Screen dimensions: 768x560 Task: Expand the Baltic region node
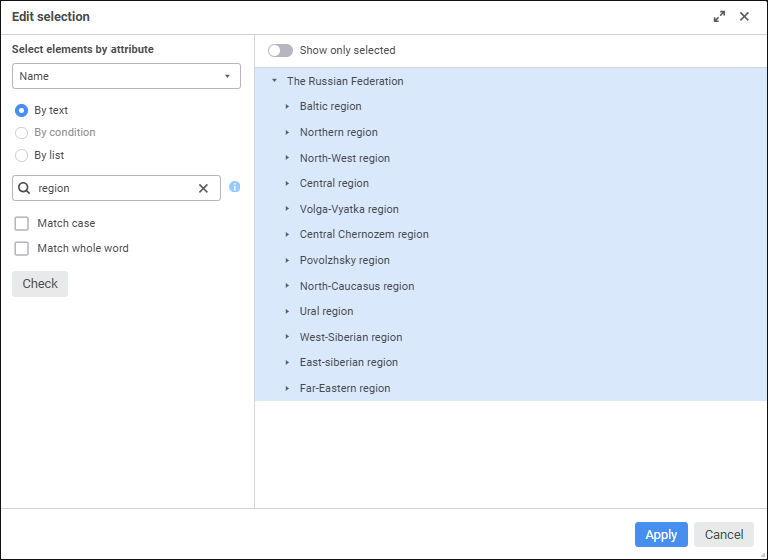[x=287, y=107]
